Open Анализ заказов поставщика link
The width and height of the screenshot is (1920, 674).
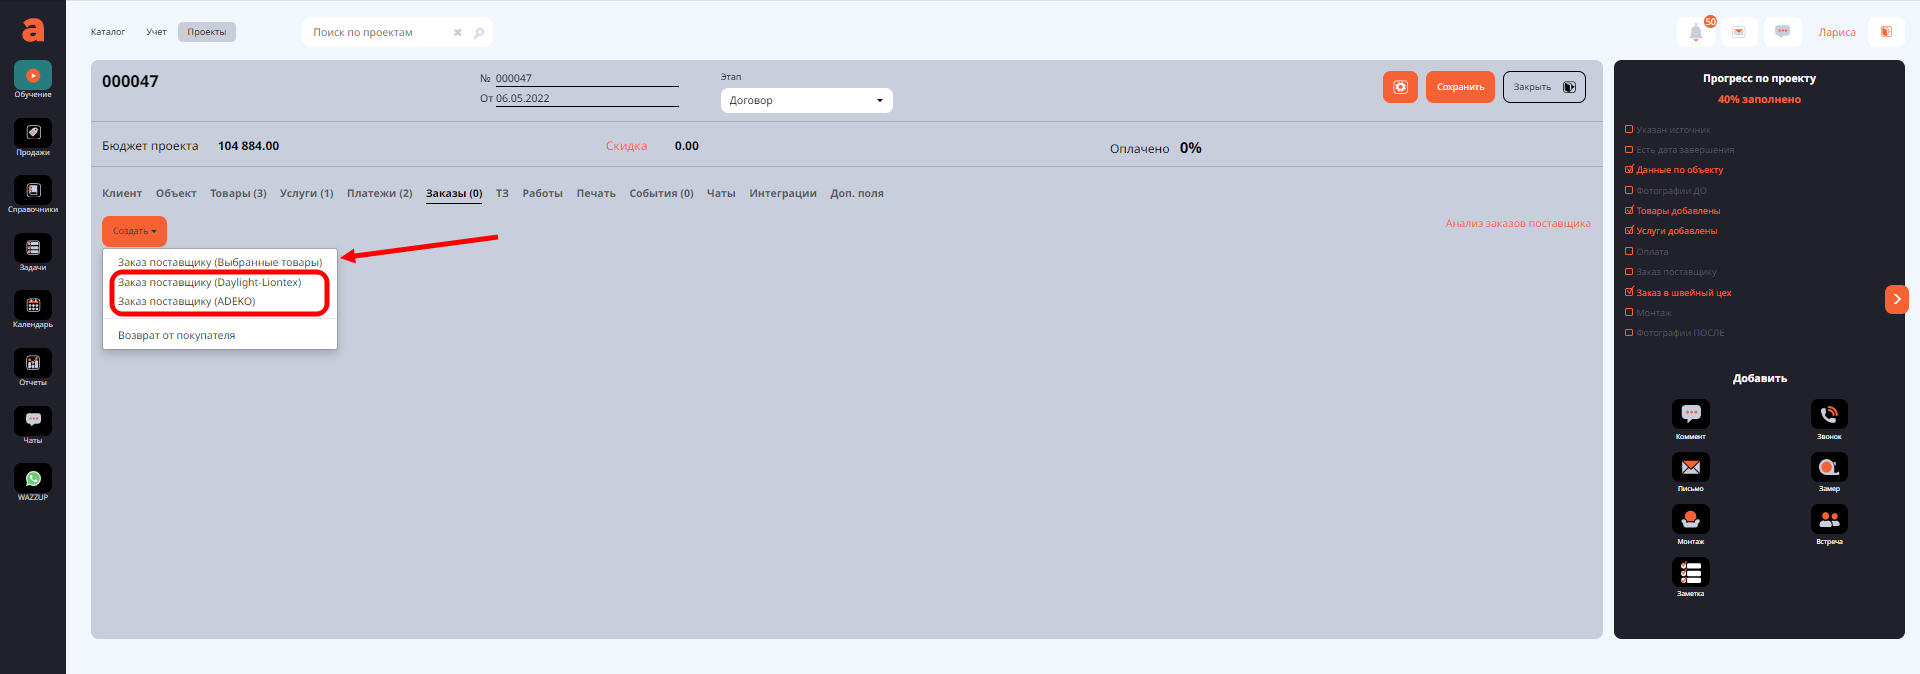point(1517,224)
